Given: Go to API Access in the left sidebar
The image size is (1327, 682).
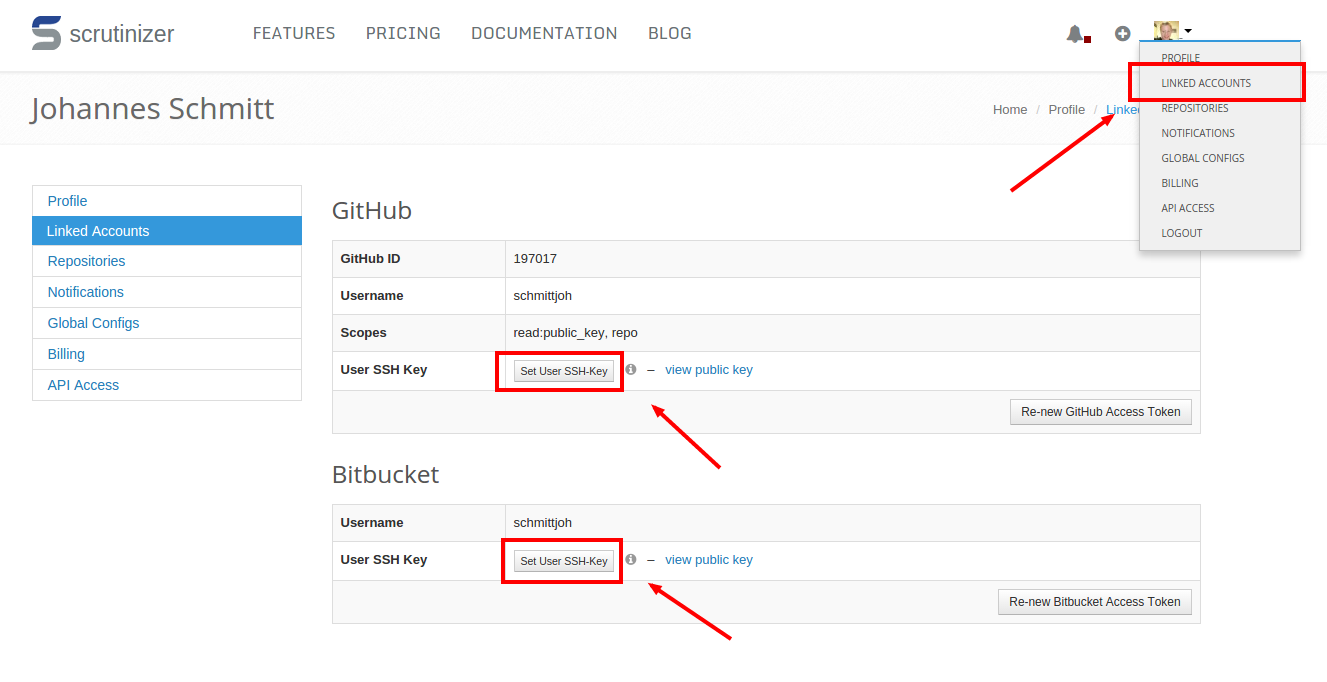Looking at the screenshot, I should point(167,385).
